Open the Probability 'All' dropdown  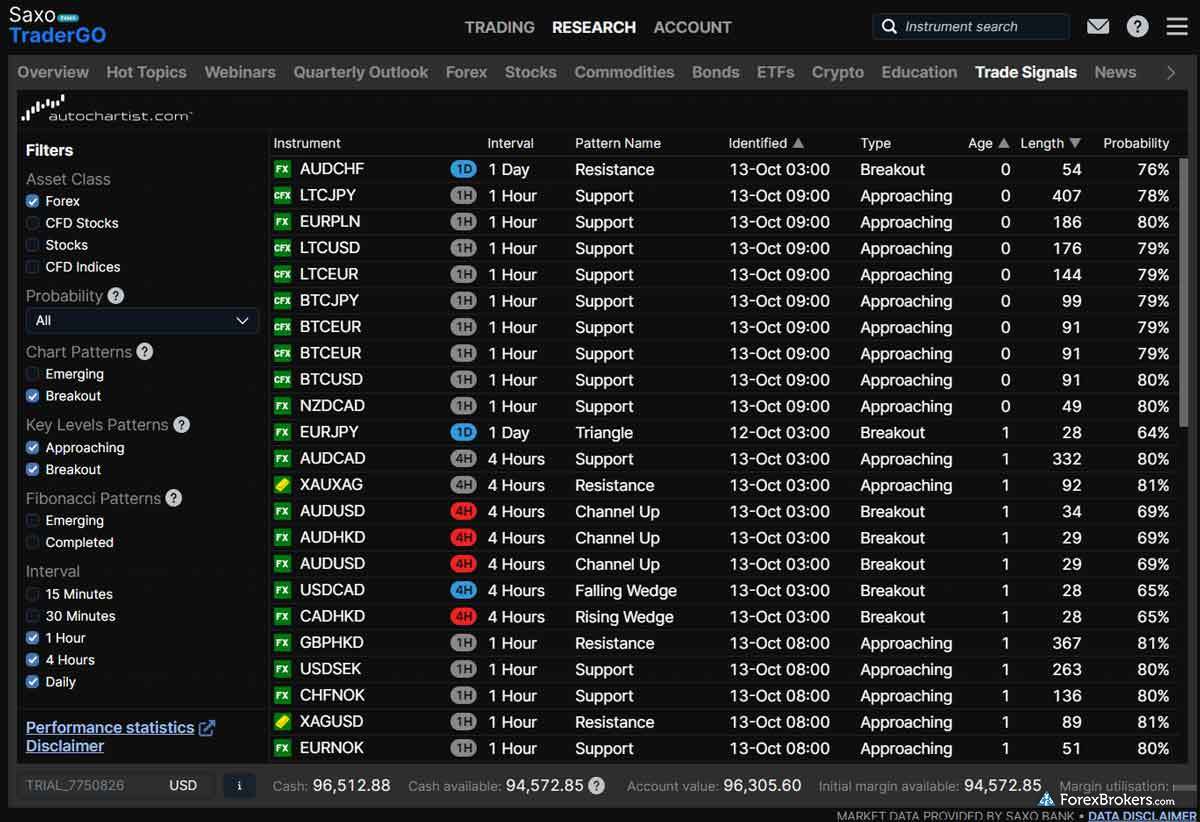pyautogui.click(x=141, y=321)
